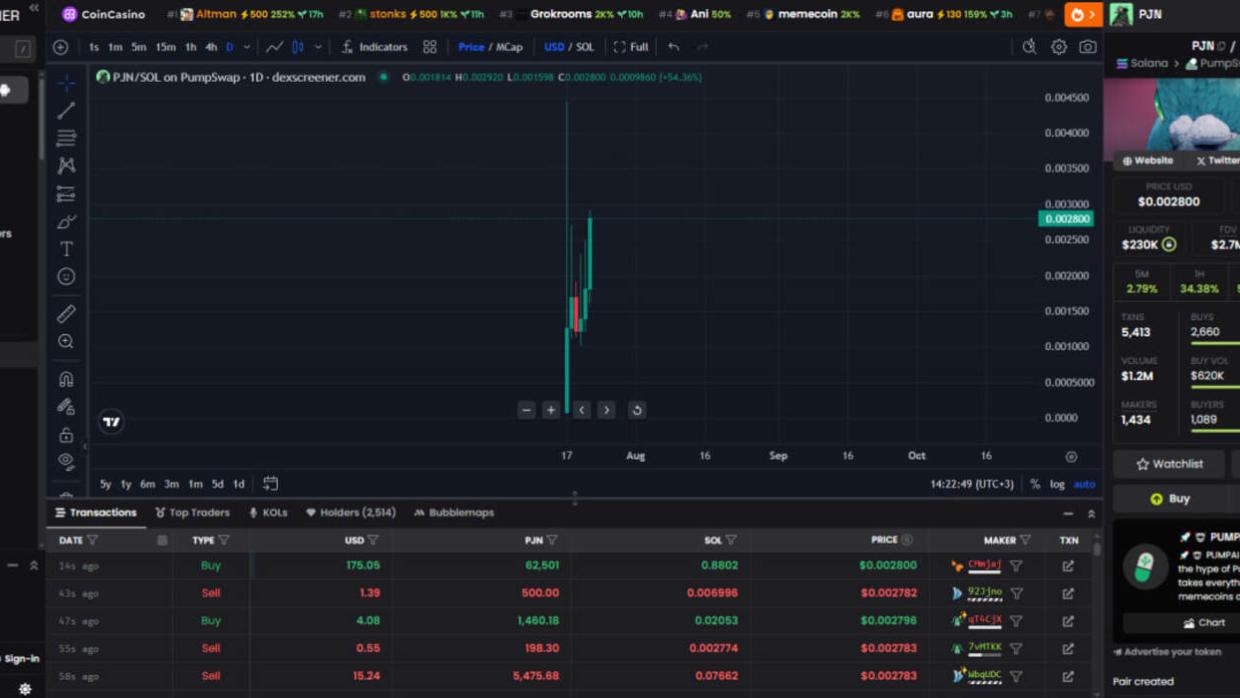Hide all drawings with eye icon
Viewport: 1240px width, 698px height.
pyautogui.click(x=66, y=462)
